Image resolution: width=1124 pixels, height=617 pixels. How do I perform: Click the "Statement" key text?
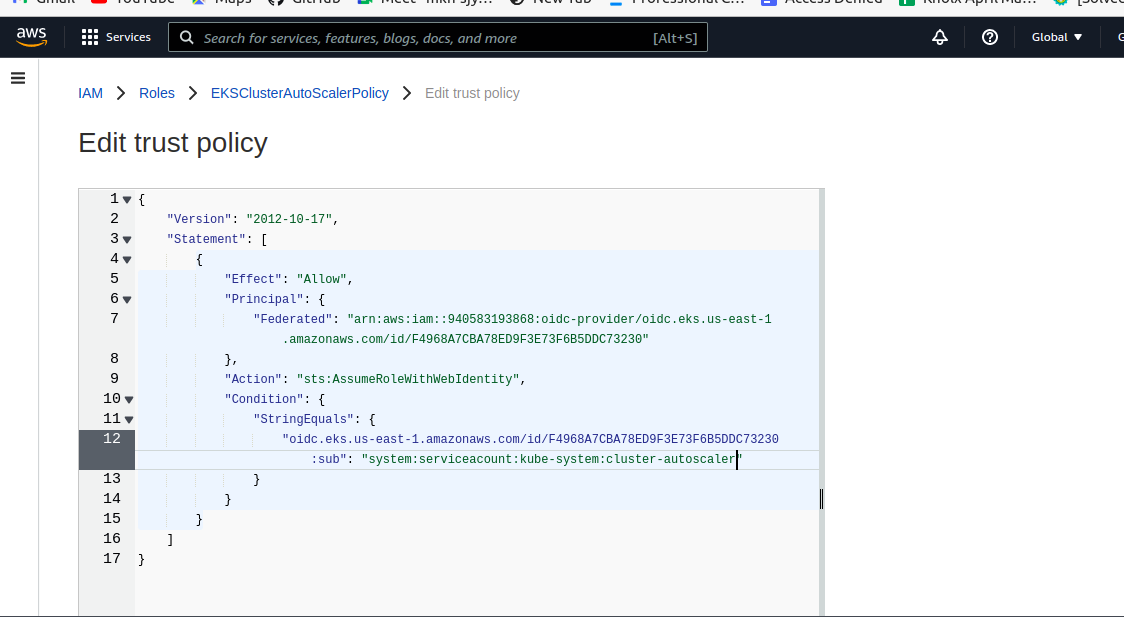206,239
